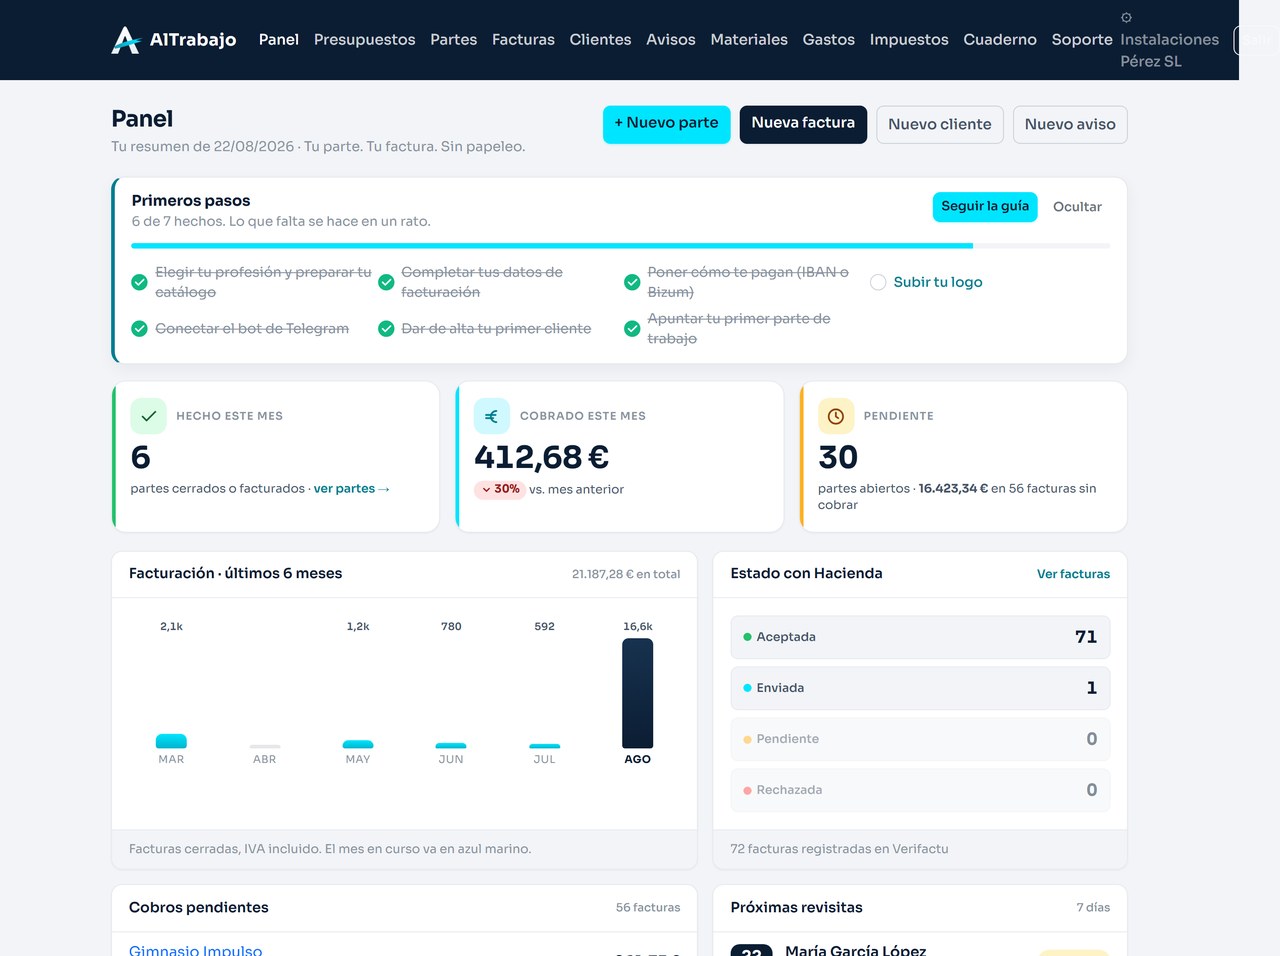Open the Pendiente status row in Hacienda panel
Screen dimensions: 1280x956
pyautogui.click(x=920, y=739)
